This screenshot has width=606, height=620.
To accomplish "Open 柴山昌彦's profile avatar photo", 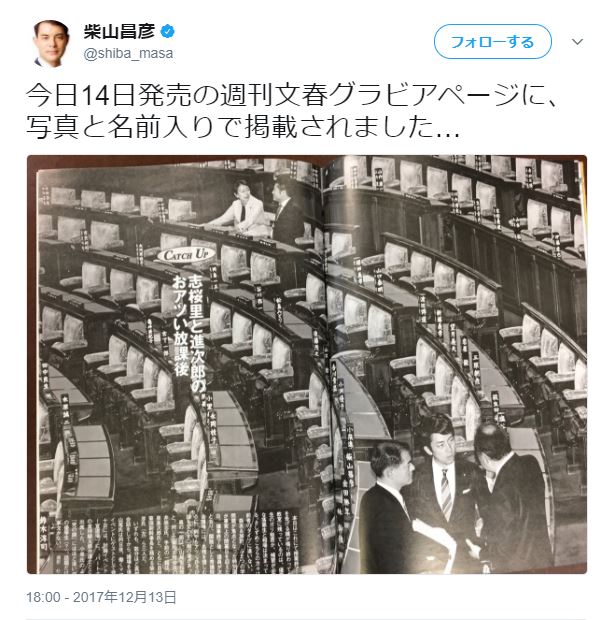I will [52, 43].
